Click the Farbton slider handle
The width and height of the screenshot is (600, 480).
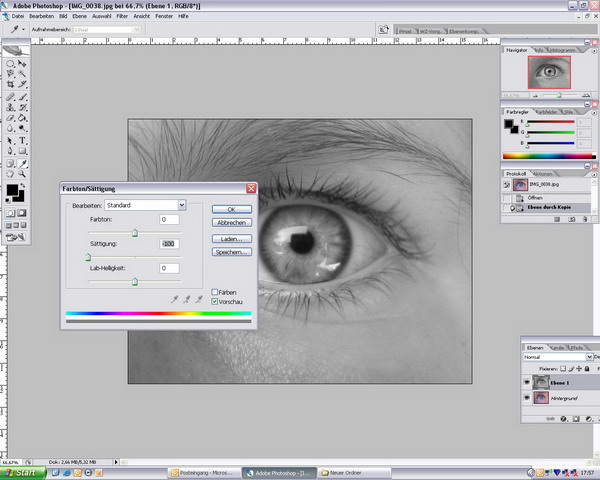pos(135,233)
